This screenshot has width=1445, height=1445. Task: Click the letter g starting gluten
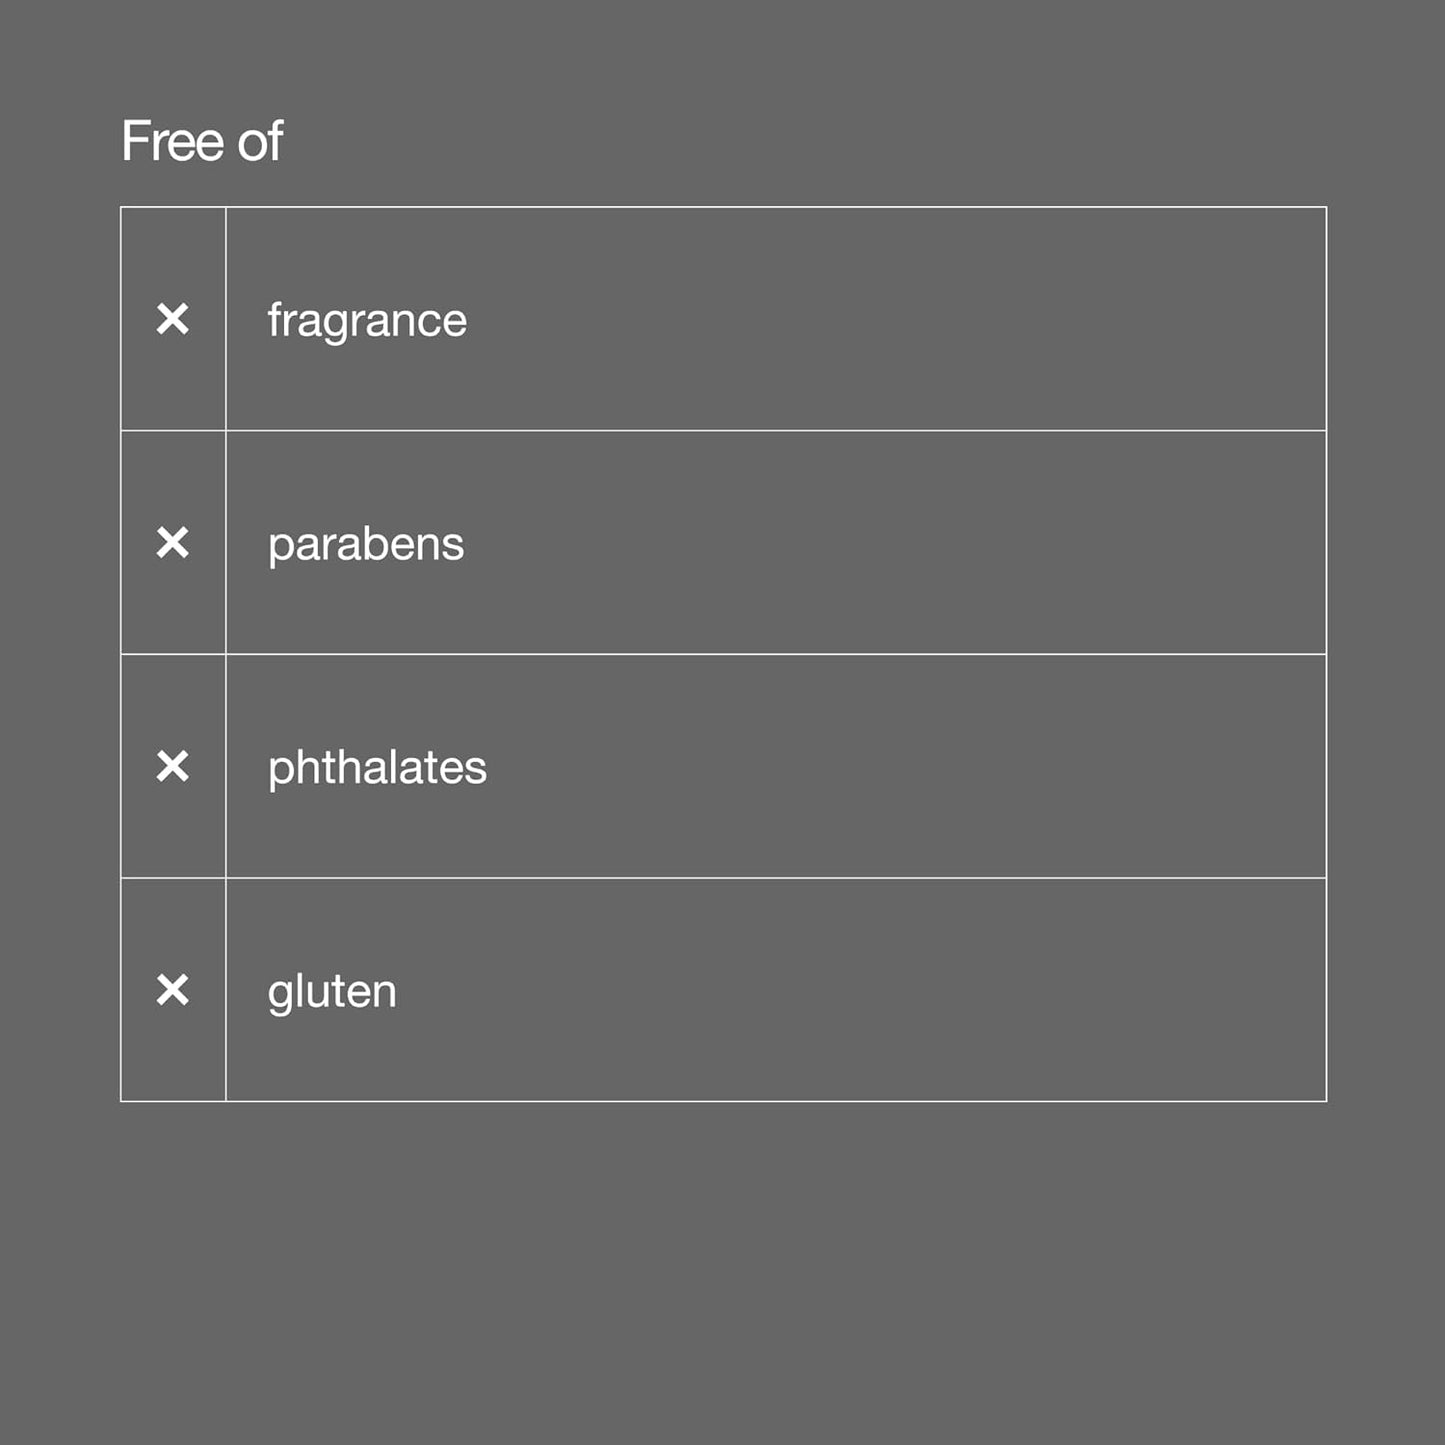(279, 994)
